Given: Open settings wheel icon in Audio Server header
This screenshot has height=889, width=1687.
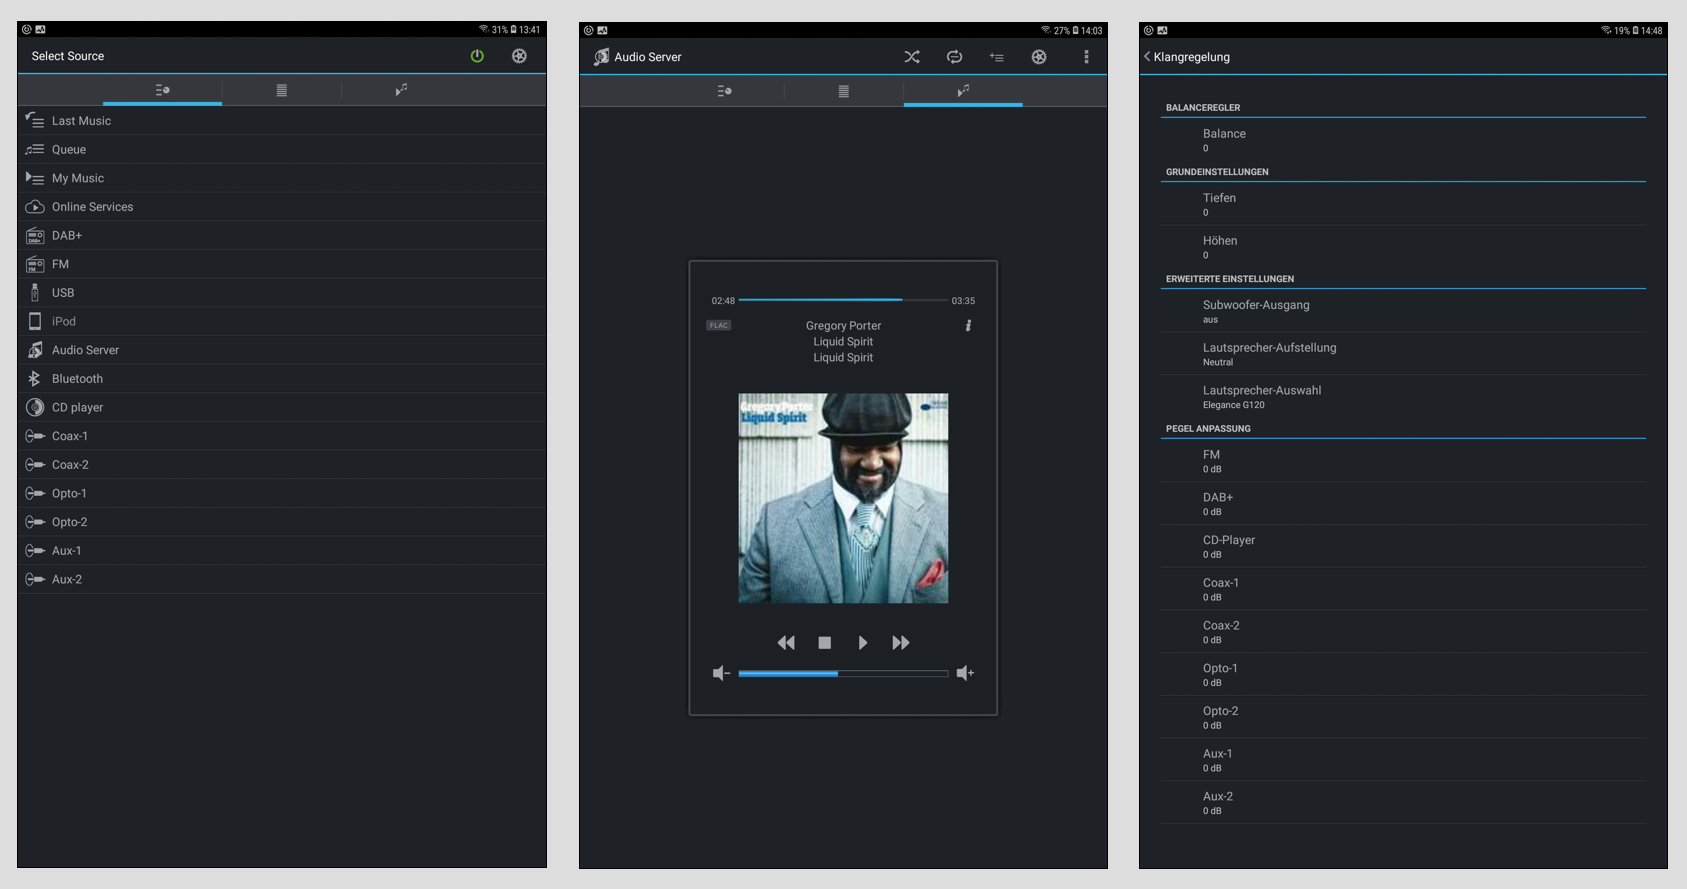Looking at the screenshot, I should click(1039, 57).
